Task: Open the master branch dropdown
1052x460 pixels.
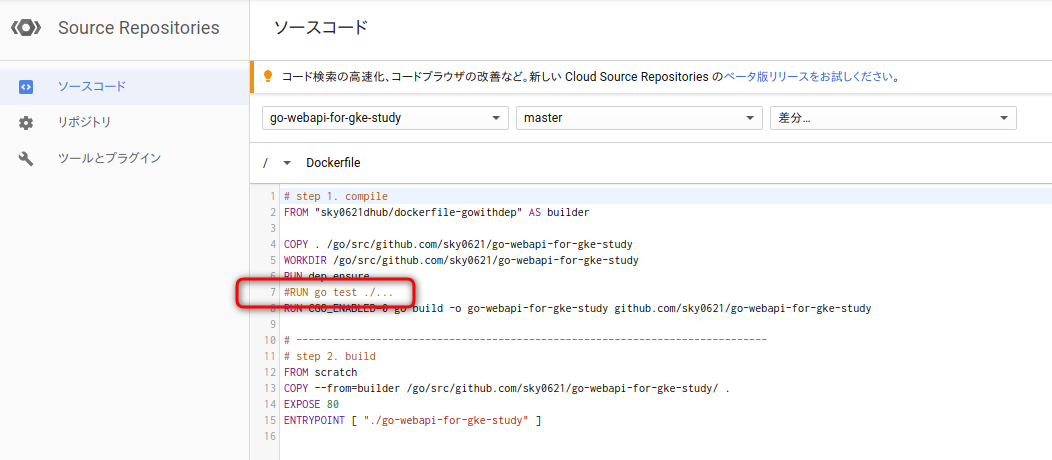Action: click(639, 118)
